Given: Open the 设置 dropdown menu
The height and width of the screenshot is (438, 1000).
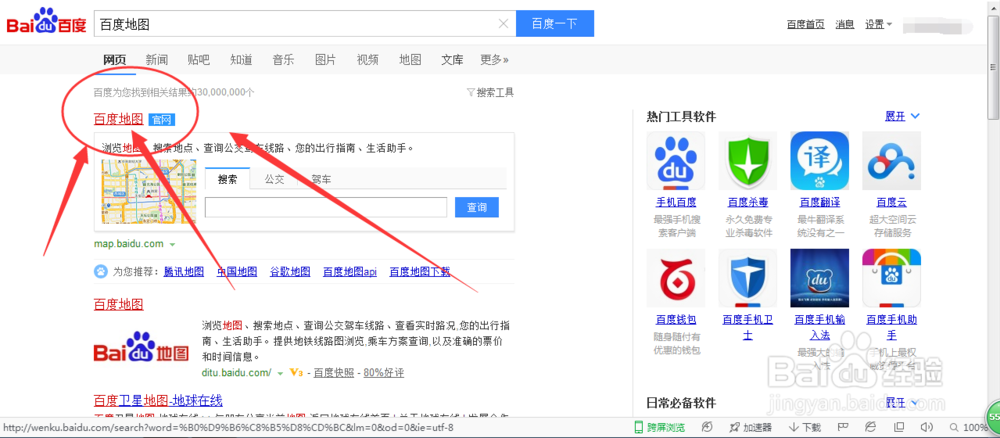Looking at the screenshot, I should [x=878, y=24].
